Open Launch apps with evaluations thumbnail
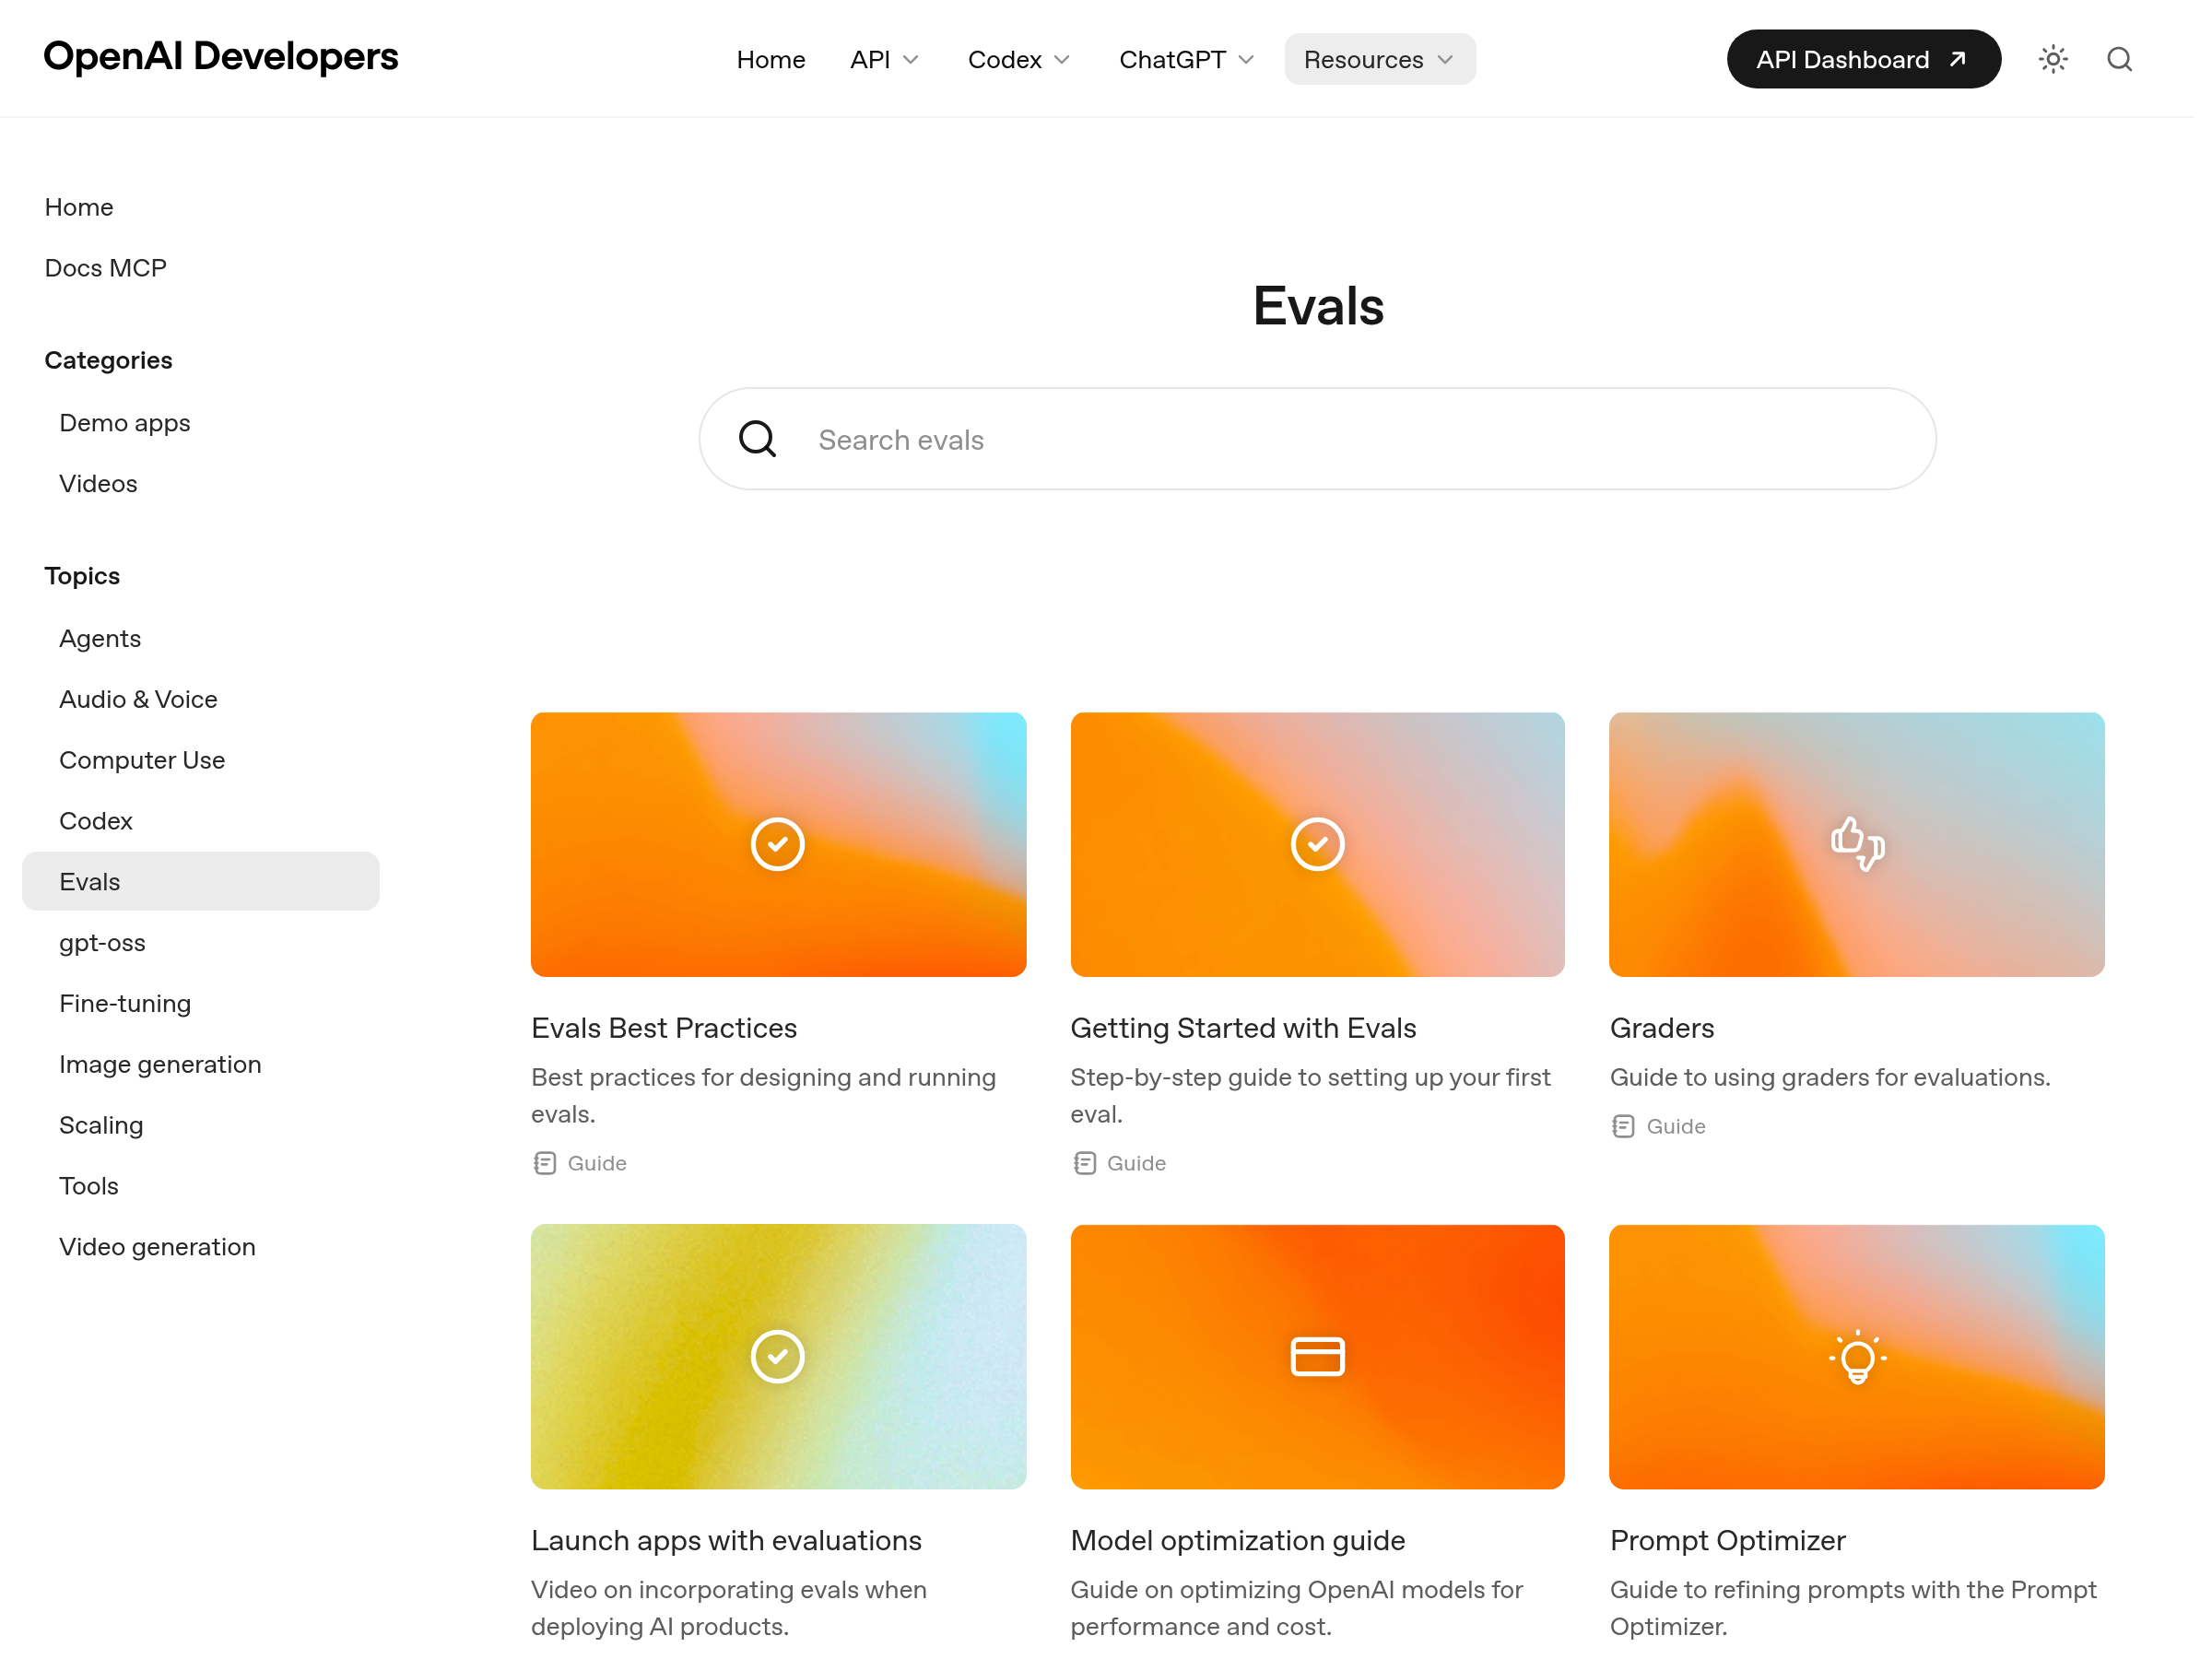 click(778, 1356)
